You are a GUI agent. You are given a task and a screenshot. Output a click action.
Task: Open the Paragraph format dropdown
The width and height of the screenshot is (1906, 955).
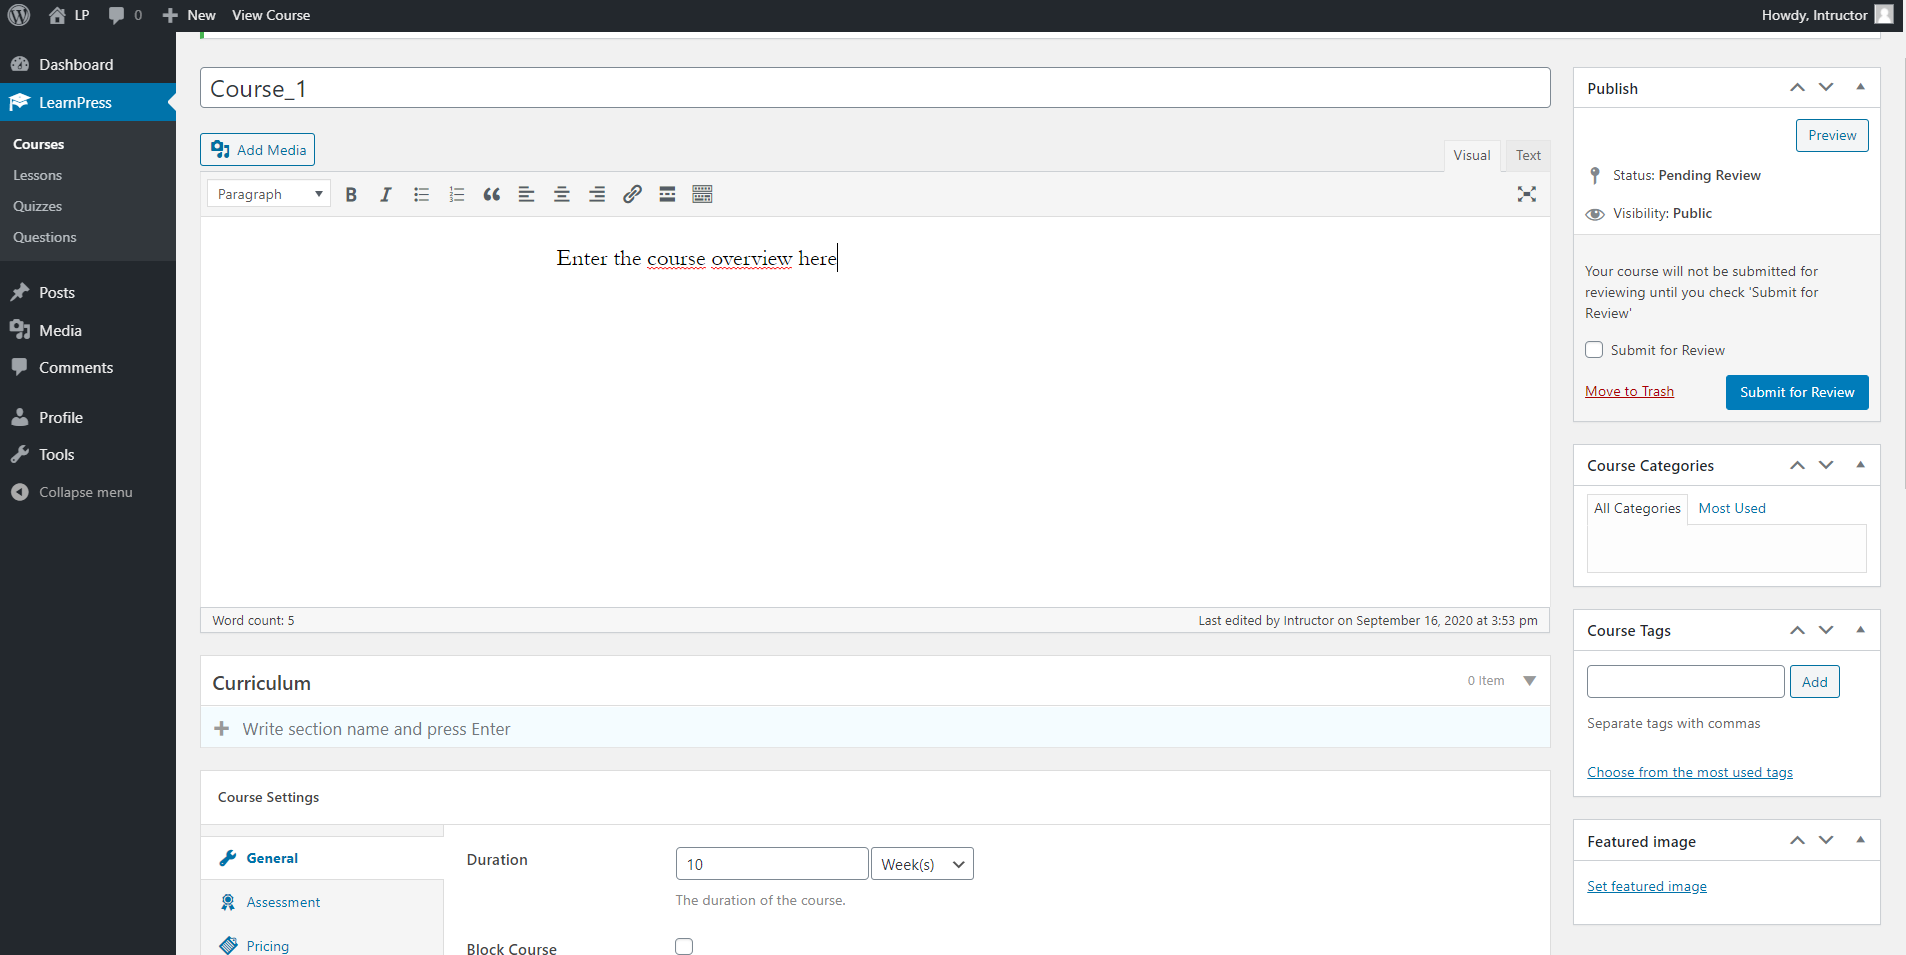[269, 194]
